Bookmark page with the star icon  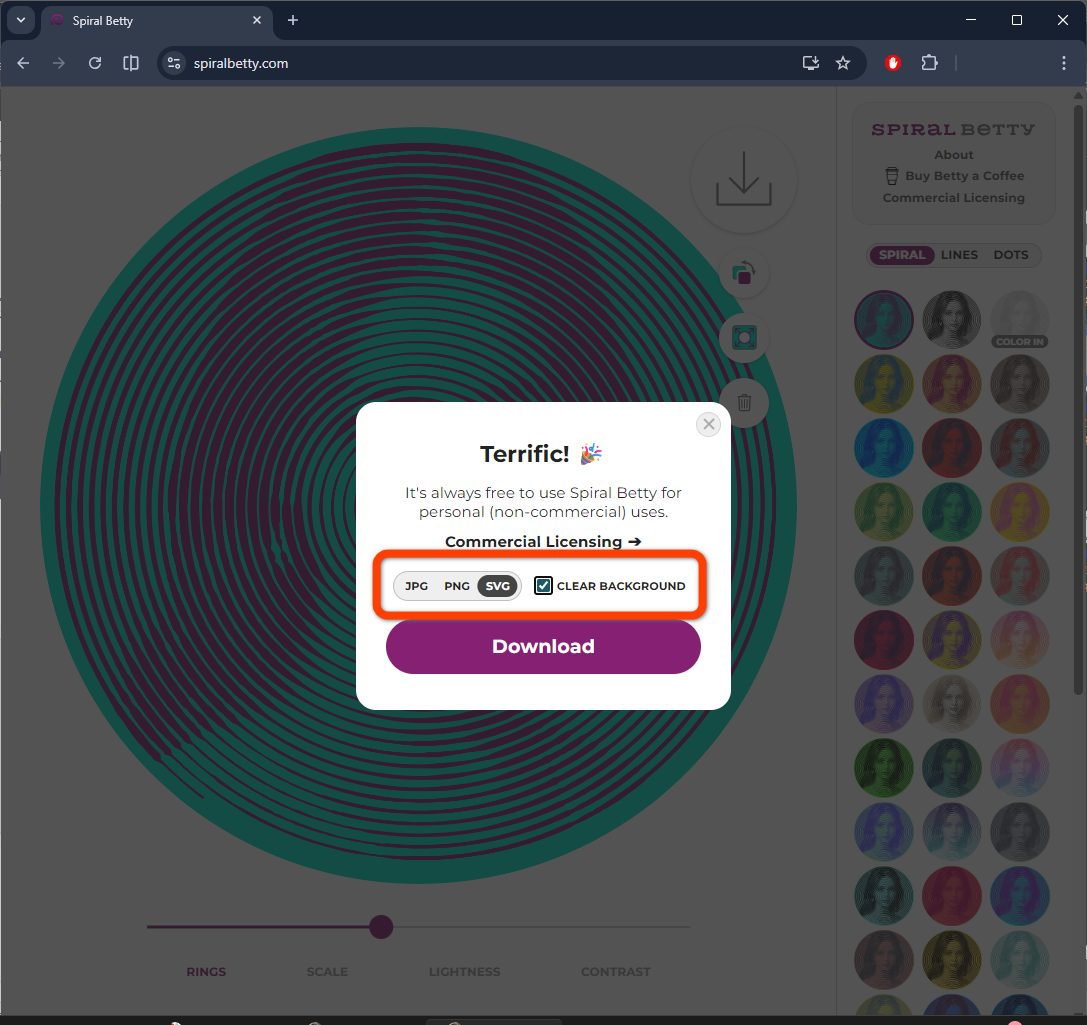[x=842, y=63]
